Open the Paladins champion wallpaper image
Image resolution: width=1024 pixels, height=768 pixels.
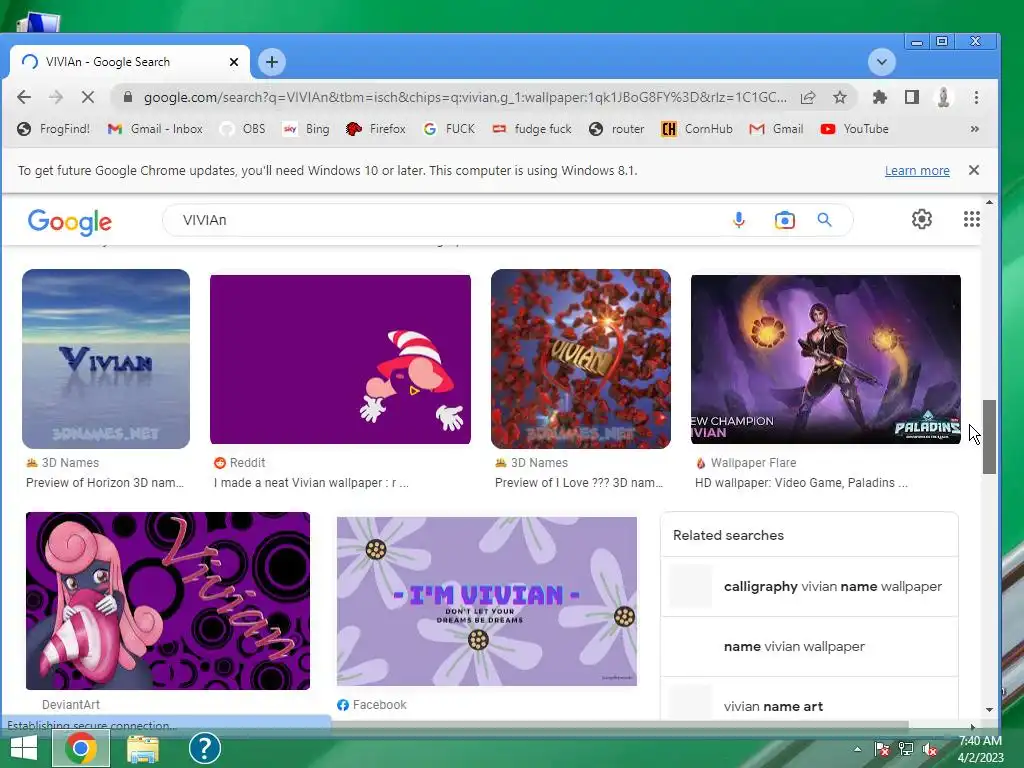point(825,359)
